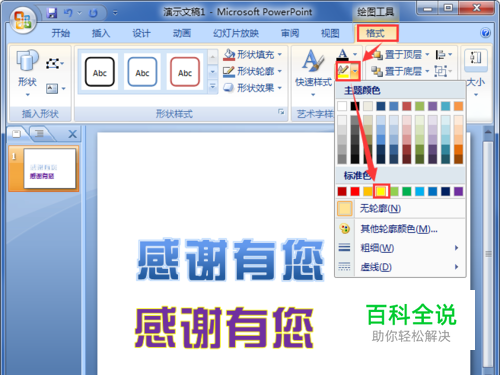Open the 形状 shapes gallery
500x375 pixels.
[27, 73]
